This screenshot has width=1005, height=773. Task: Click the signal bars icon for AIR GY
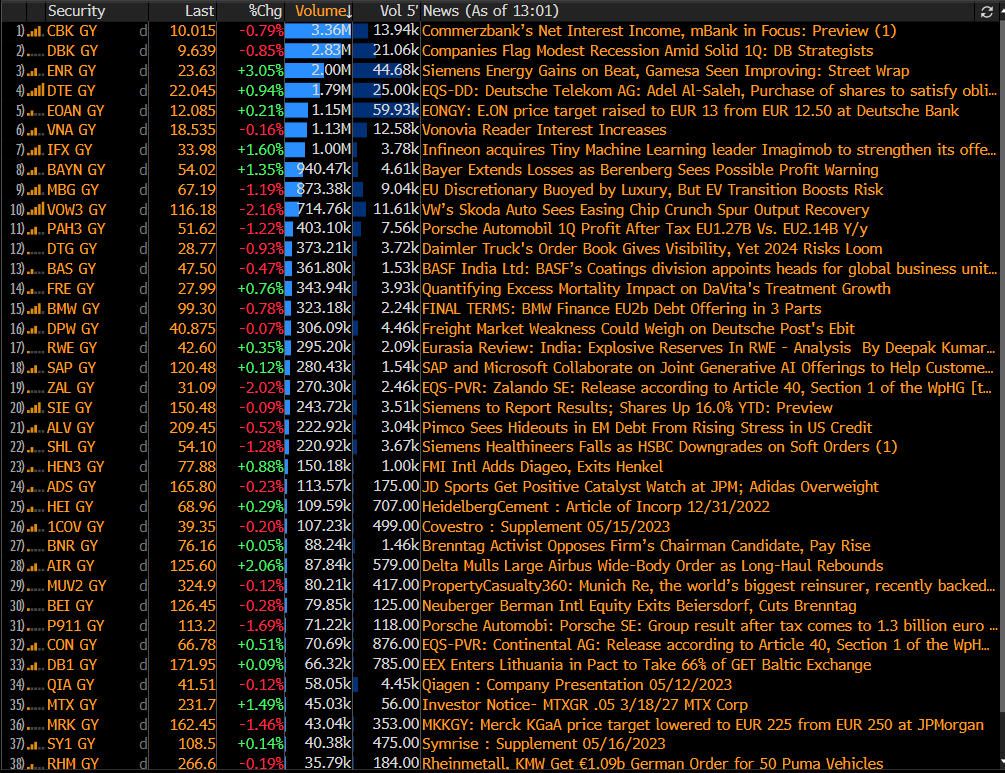pos(35,566)
